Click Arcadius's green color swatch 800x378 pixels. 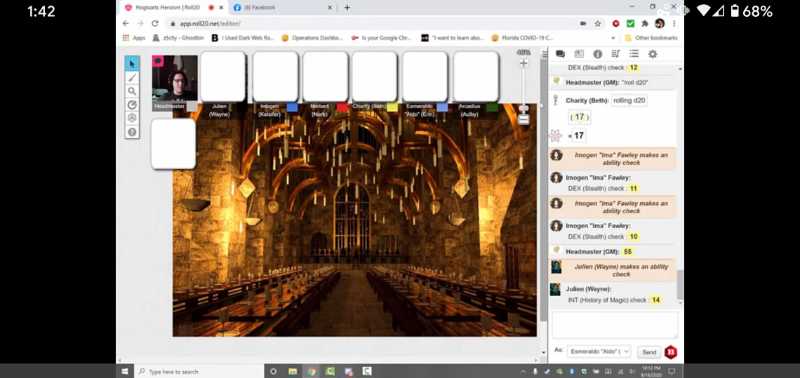pos(492,107)
